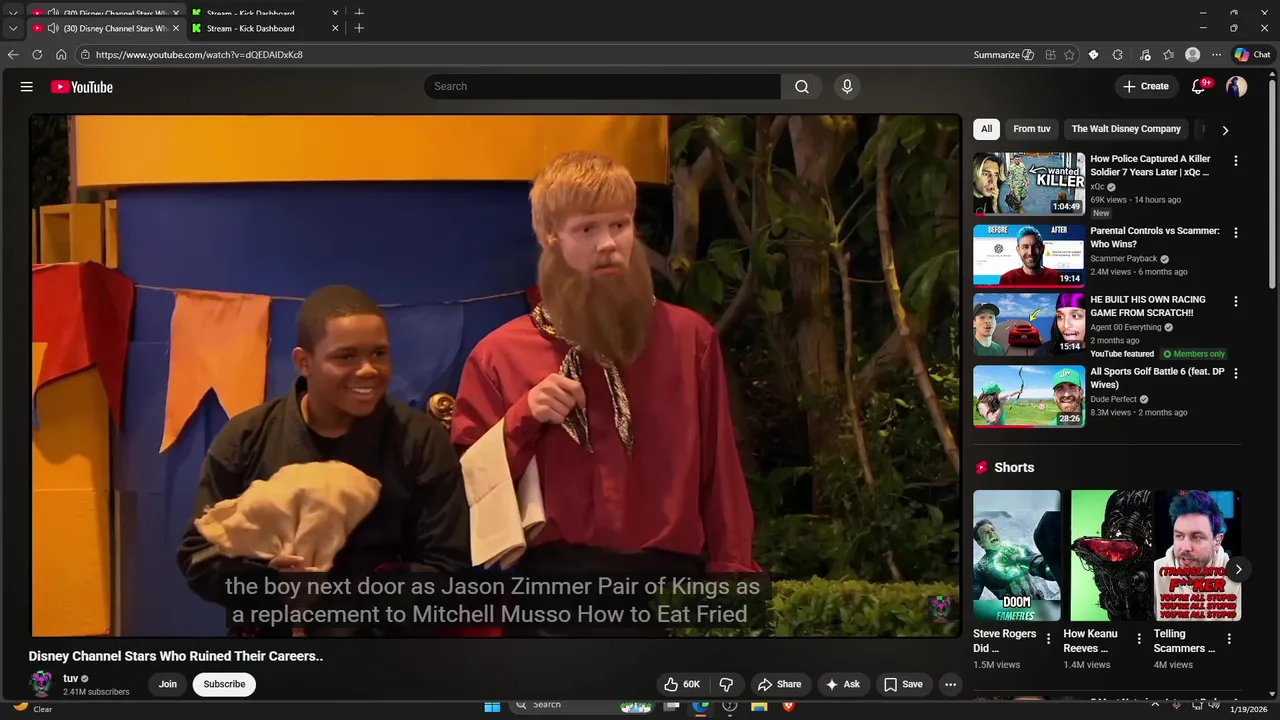Open browser extensions puzzle icon
Viewport: 1280px width, 720px height.
point(1118,55)
